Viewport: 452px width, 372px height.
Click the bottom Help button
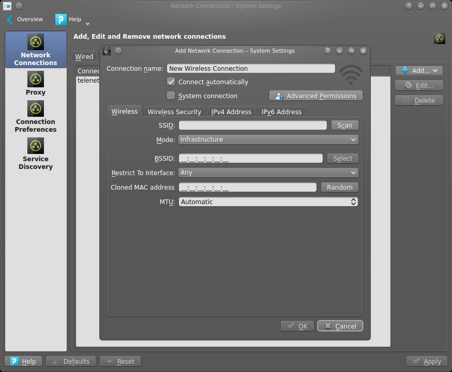[23, 361]
